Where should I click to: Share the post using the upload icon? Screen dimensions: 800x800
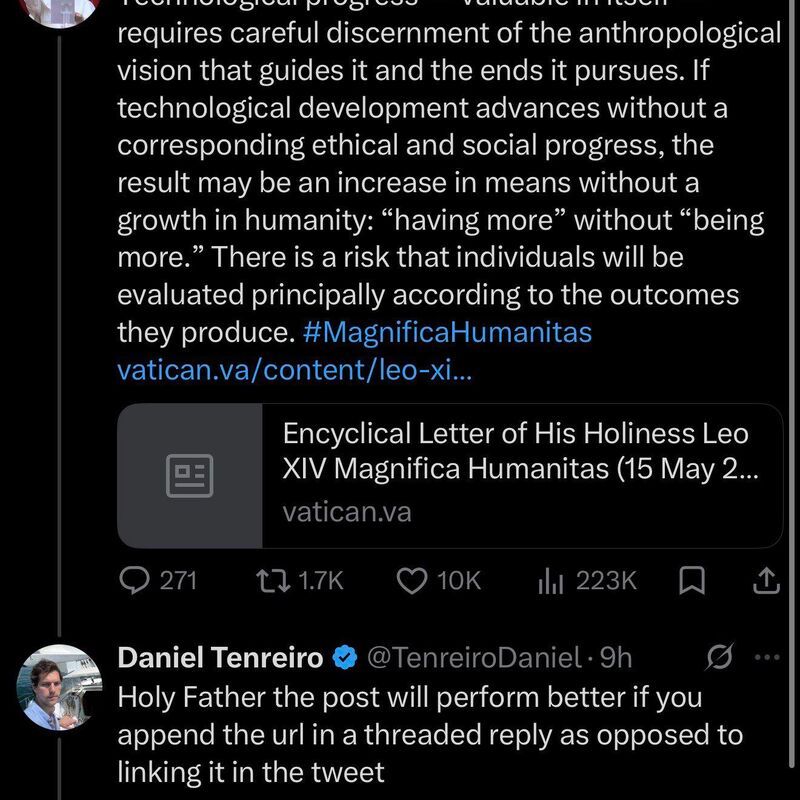tap(767, 581)
